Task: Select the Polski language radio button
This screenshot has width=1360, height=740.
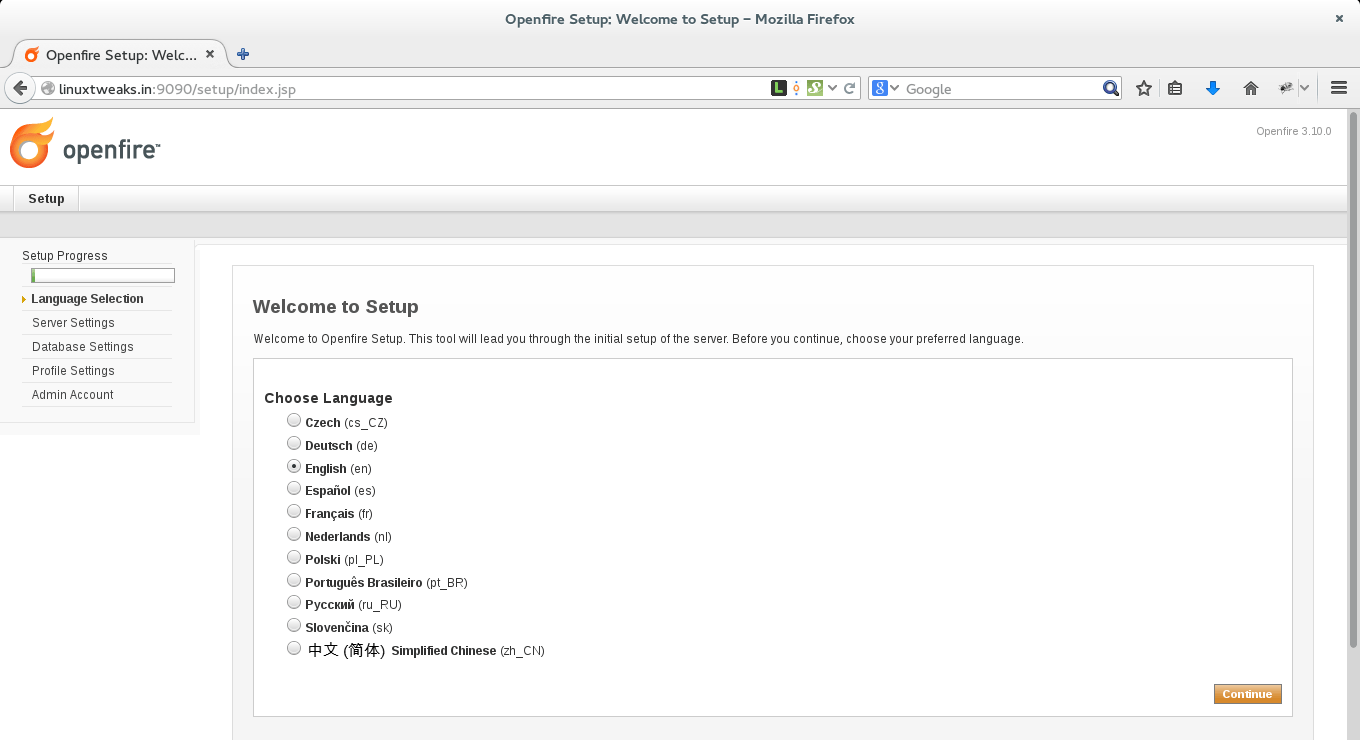Action: click(294, 557)
